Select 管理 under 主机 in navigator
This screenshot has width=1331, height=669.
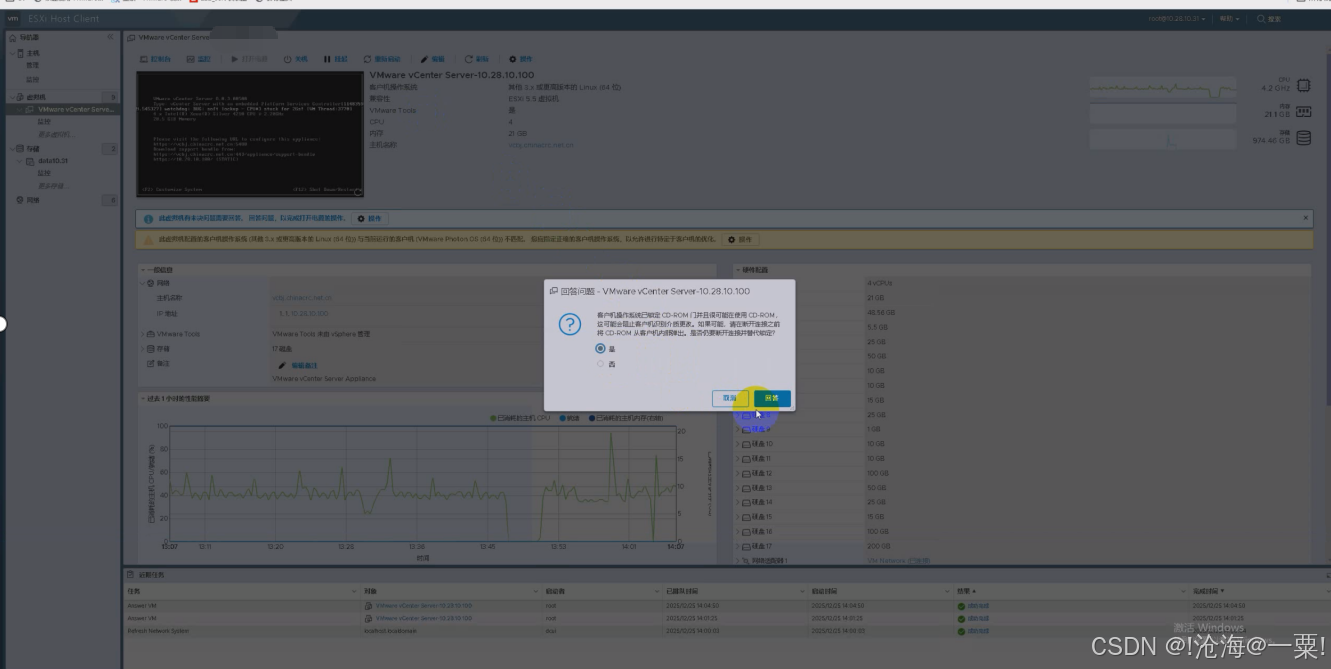(x=32, y=65)
